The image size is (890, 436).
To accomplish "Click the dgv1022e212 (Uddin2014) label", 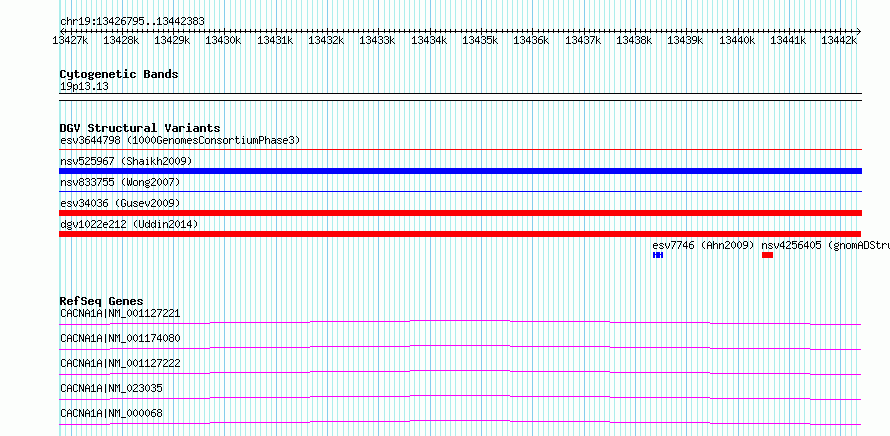I will pos(129,225).
